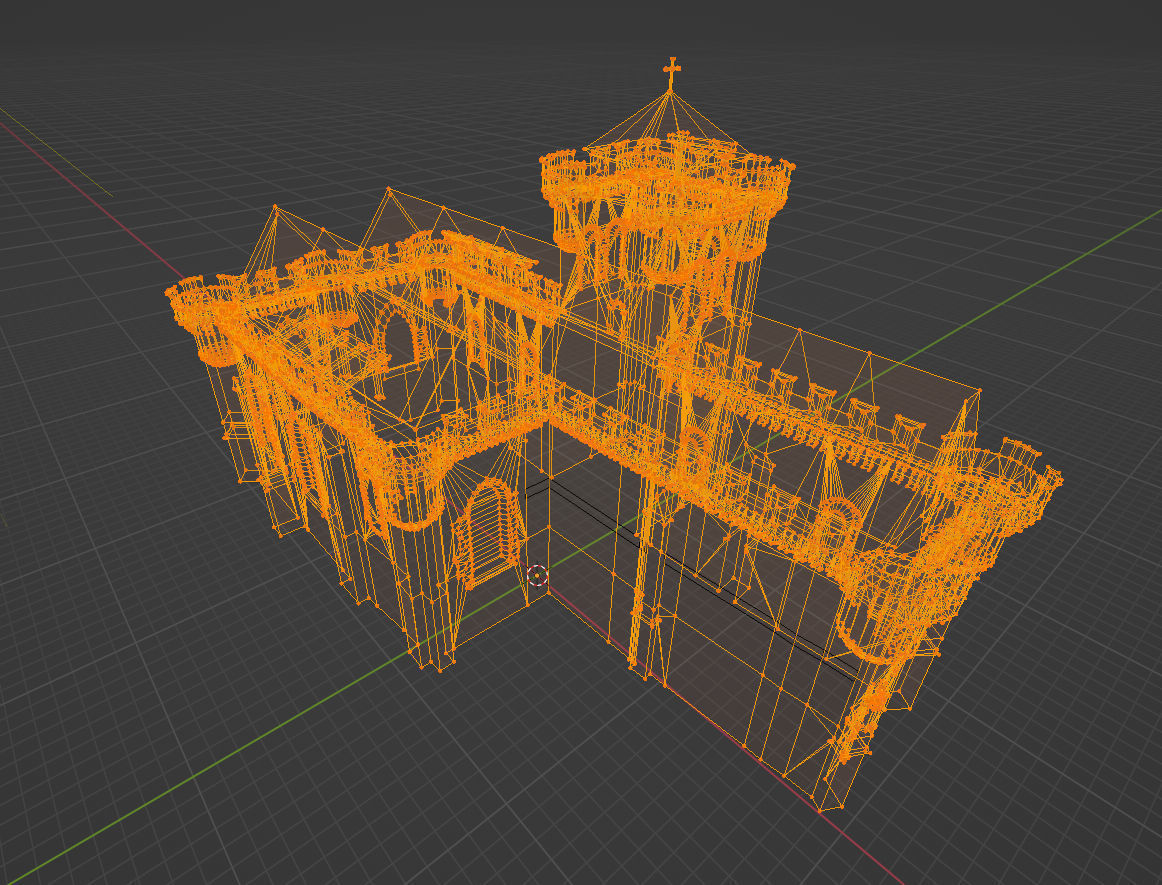Viewport: 1162px width, 885px height.
Task: Click the red-white 3D cursor at castle base
Action: (537, 574)
